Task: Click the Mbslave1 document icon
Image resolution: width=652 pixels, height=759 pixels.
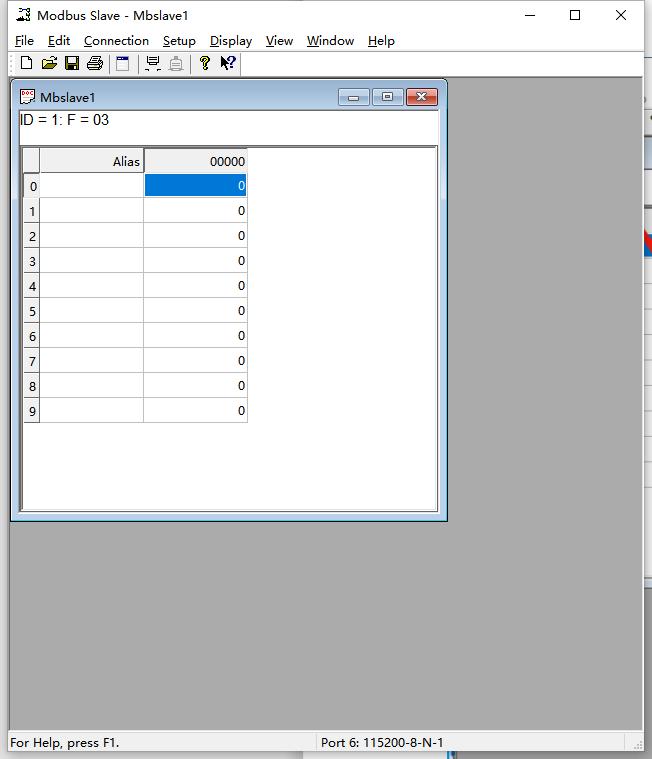Action: click(28, 97)
